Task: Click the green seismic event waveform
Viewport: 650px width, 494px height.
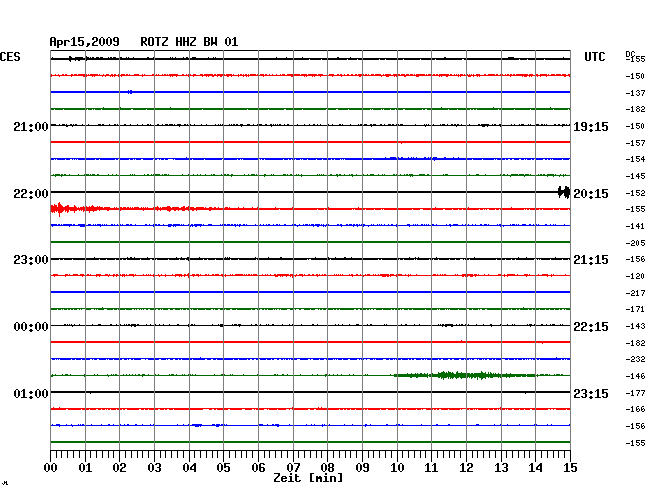Action: coord(464,375)
